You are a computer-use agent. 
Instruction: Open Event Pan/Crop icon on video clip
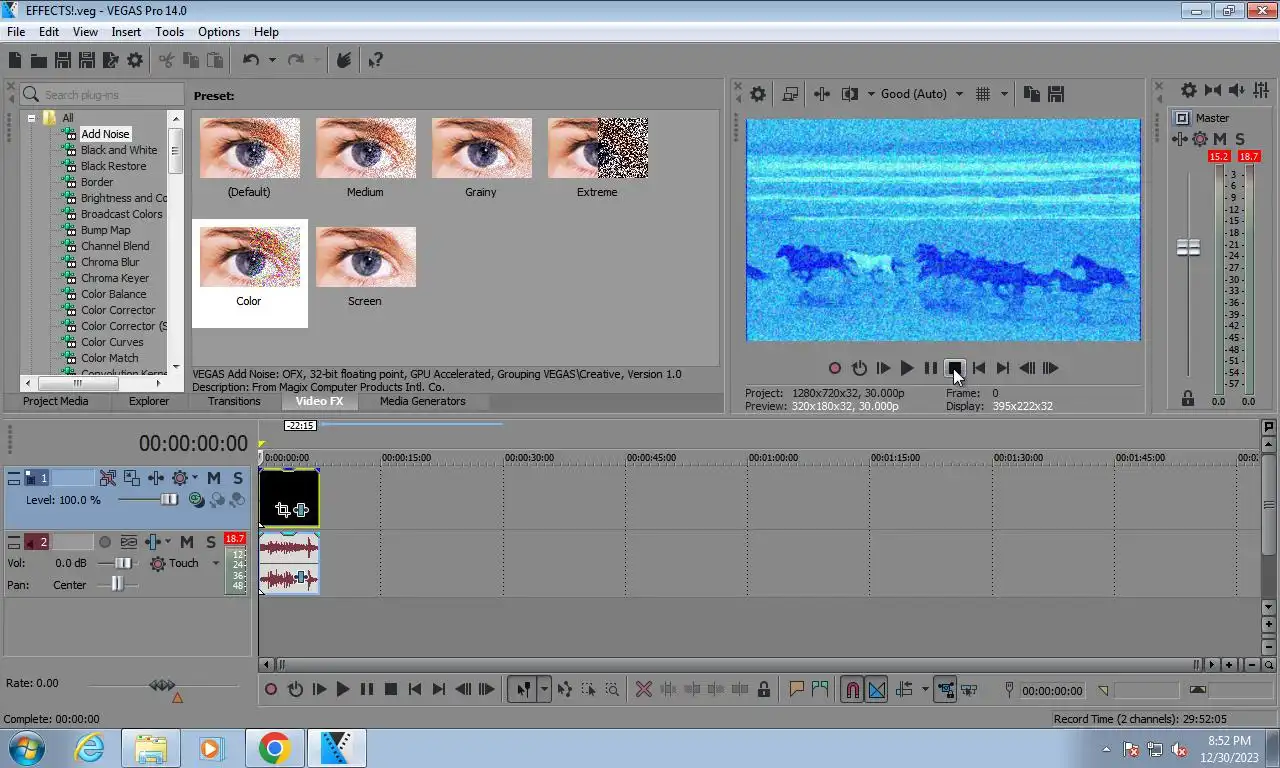[x=282, y=510]
